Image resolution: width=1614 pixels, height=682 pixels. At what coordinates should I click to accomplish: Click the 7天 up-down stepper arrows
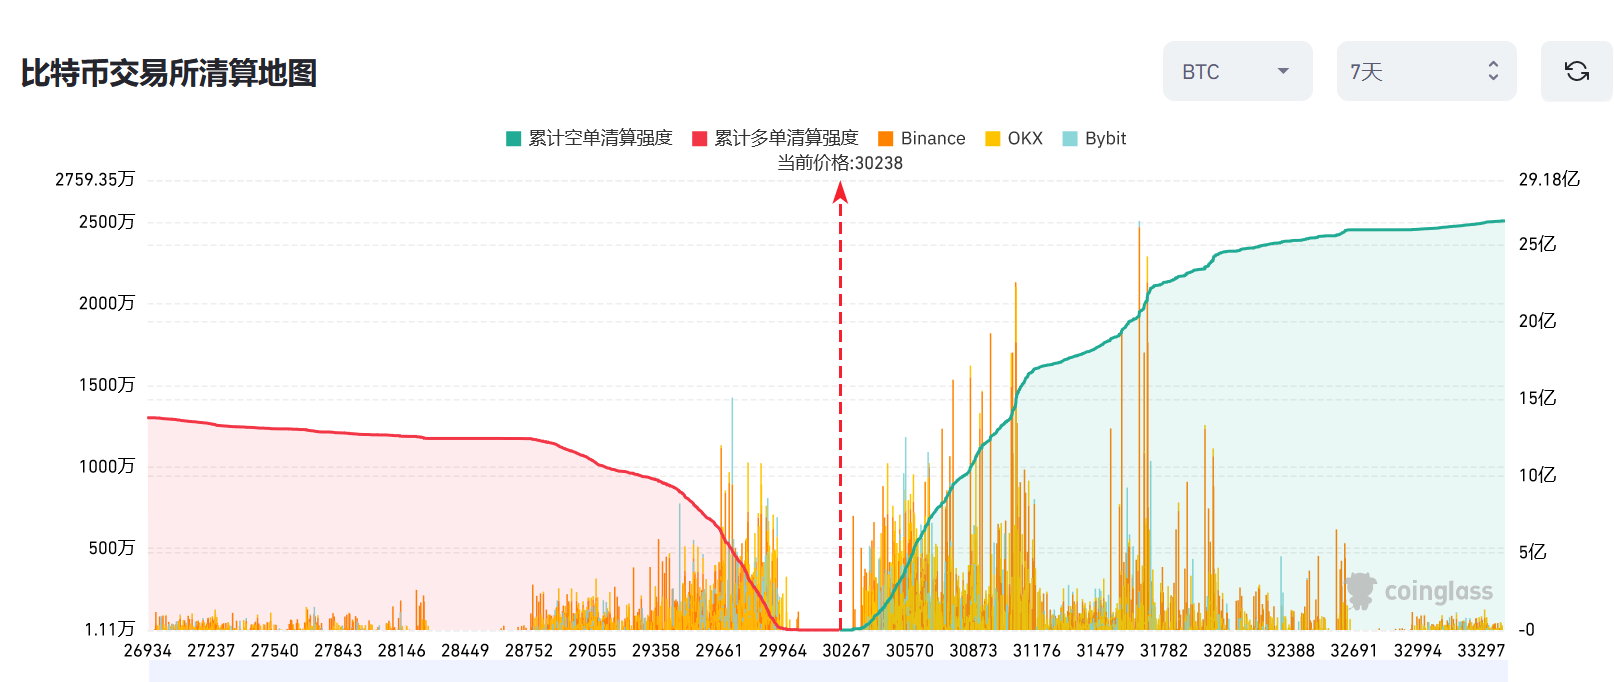pos(1493,71)
